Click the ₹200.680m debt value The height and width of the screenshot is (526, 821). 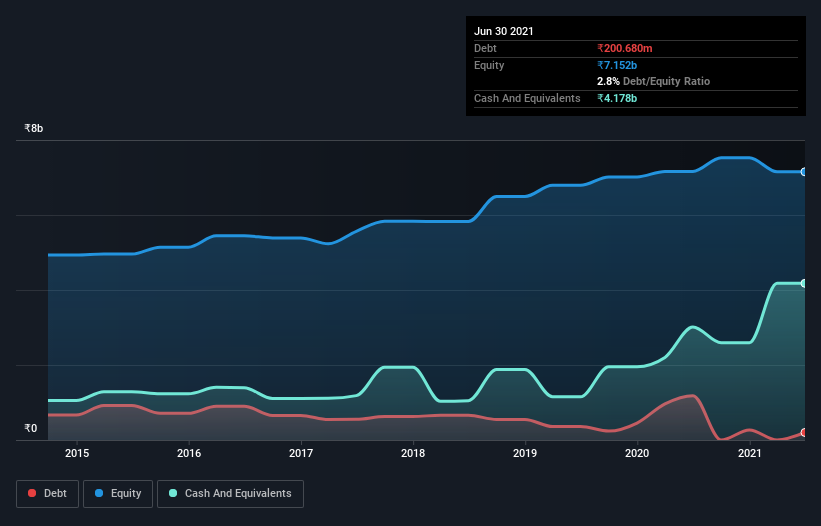(625, 48)
